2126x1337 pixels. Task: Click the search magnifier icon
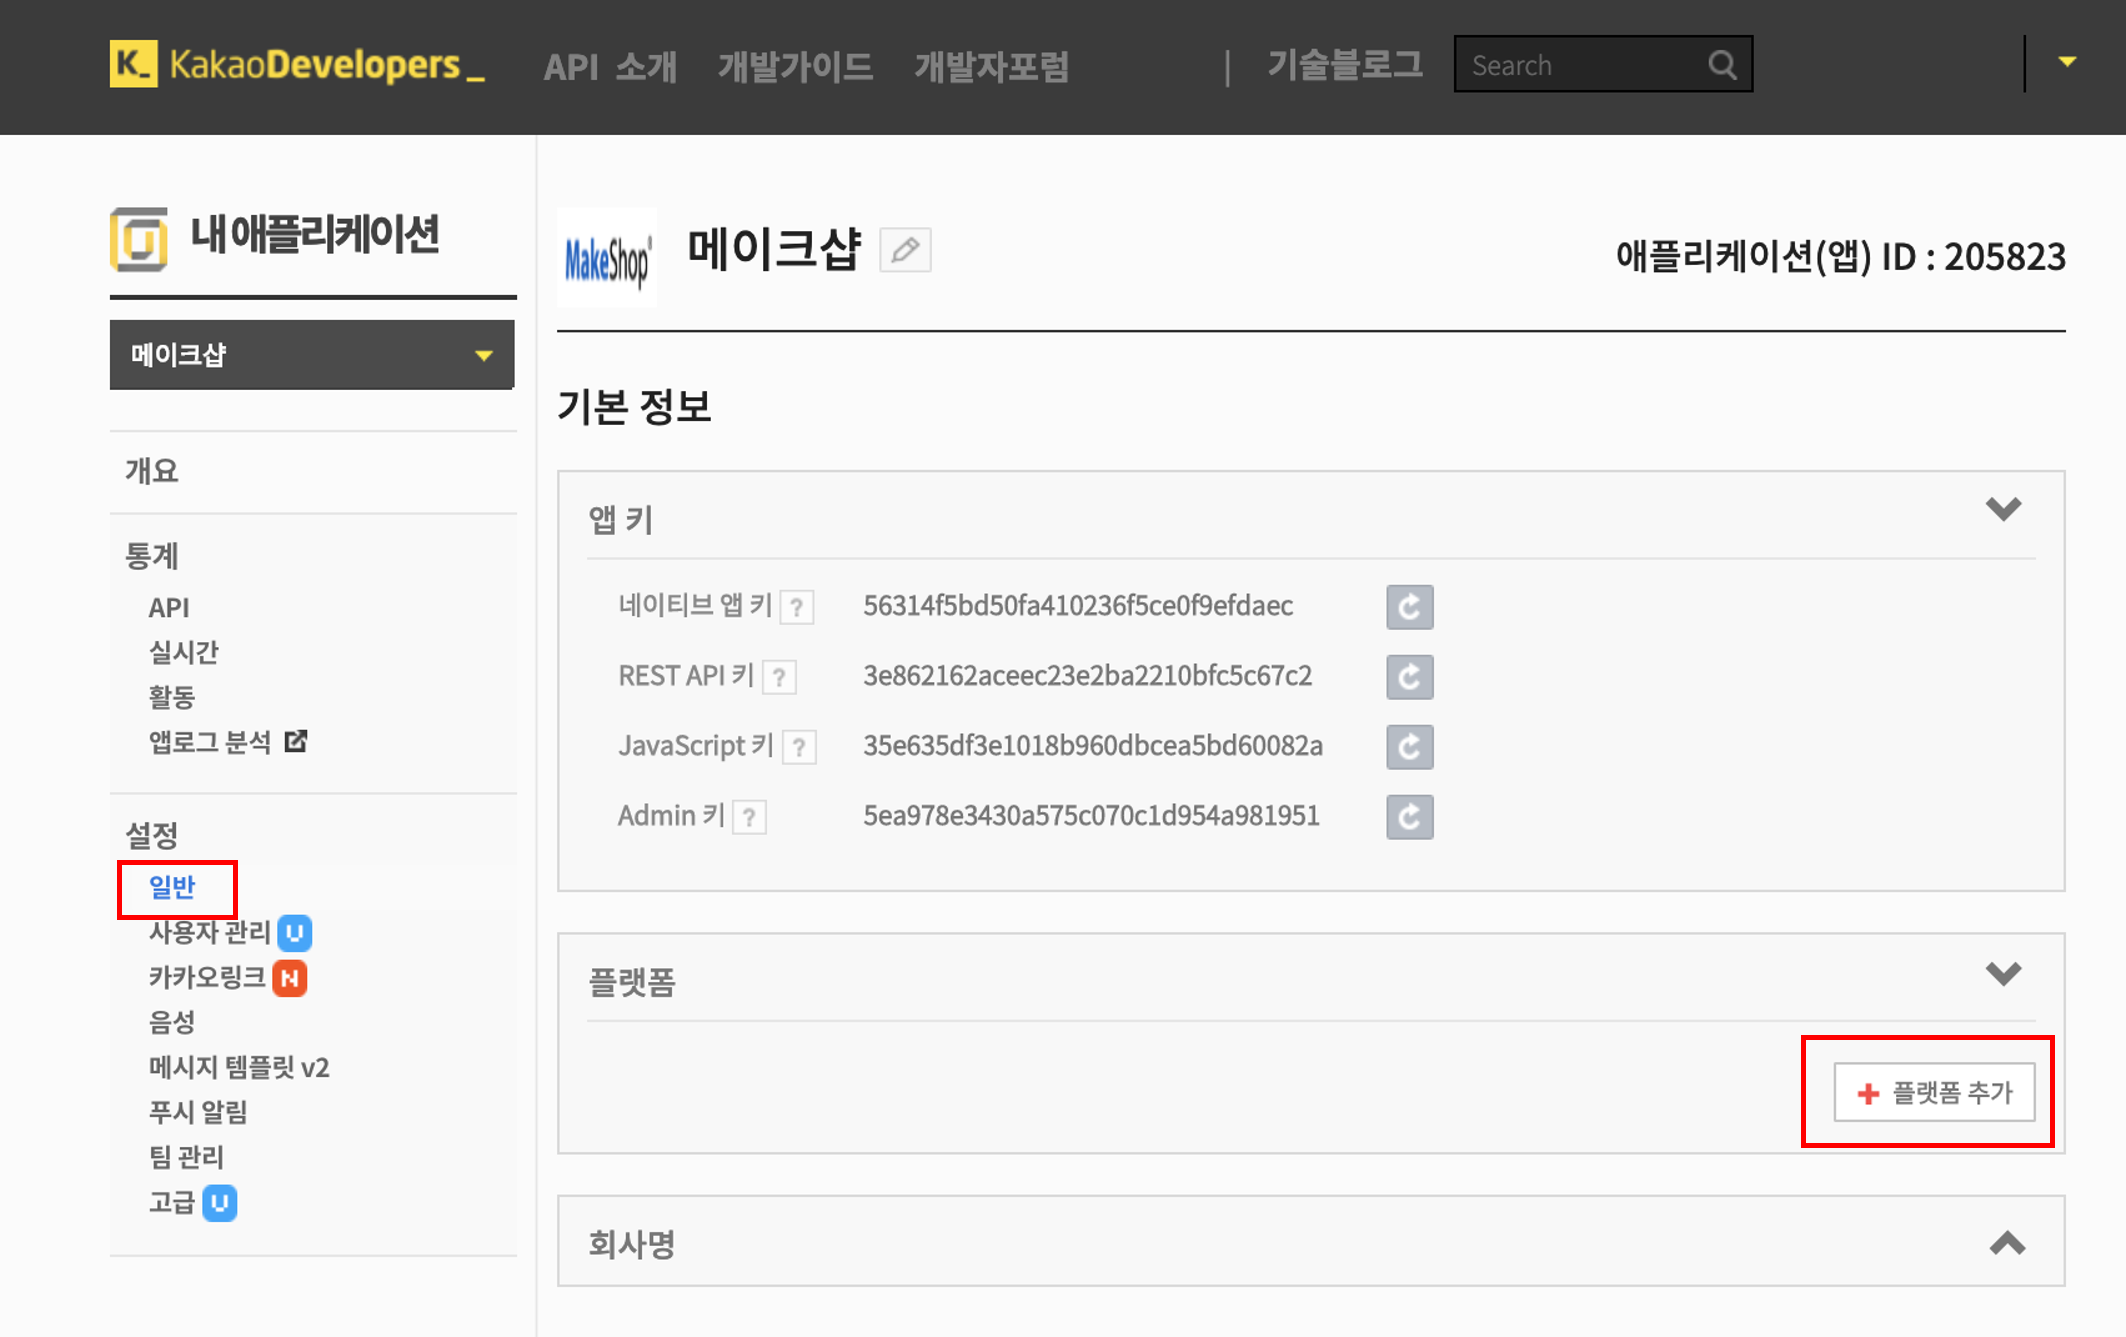tap(1722, 65)
